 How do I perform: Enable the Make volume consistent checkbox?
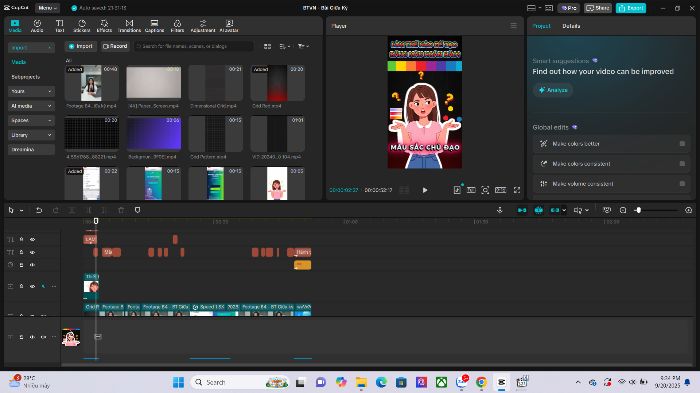(x=682, y=184)
